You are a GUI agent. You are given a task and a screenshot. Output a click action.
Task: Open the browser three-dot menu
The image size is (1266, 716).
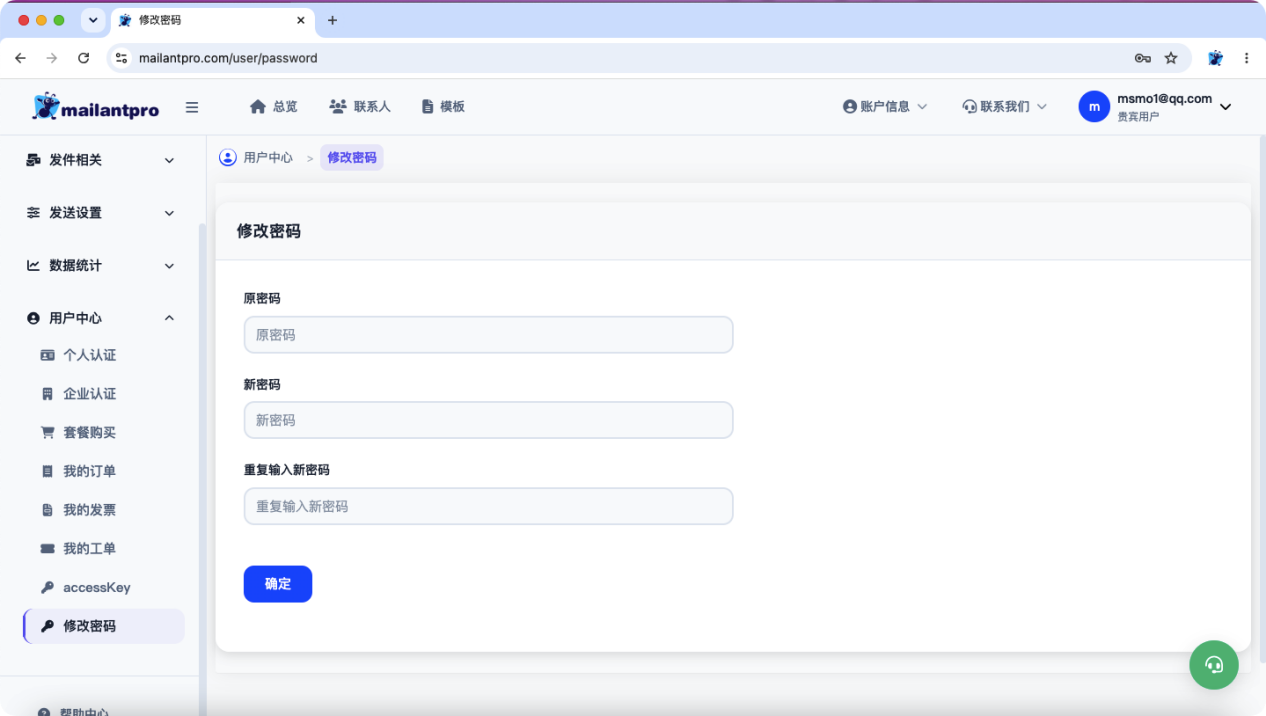click(1246, 58)
